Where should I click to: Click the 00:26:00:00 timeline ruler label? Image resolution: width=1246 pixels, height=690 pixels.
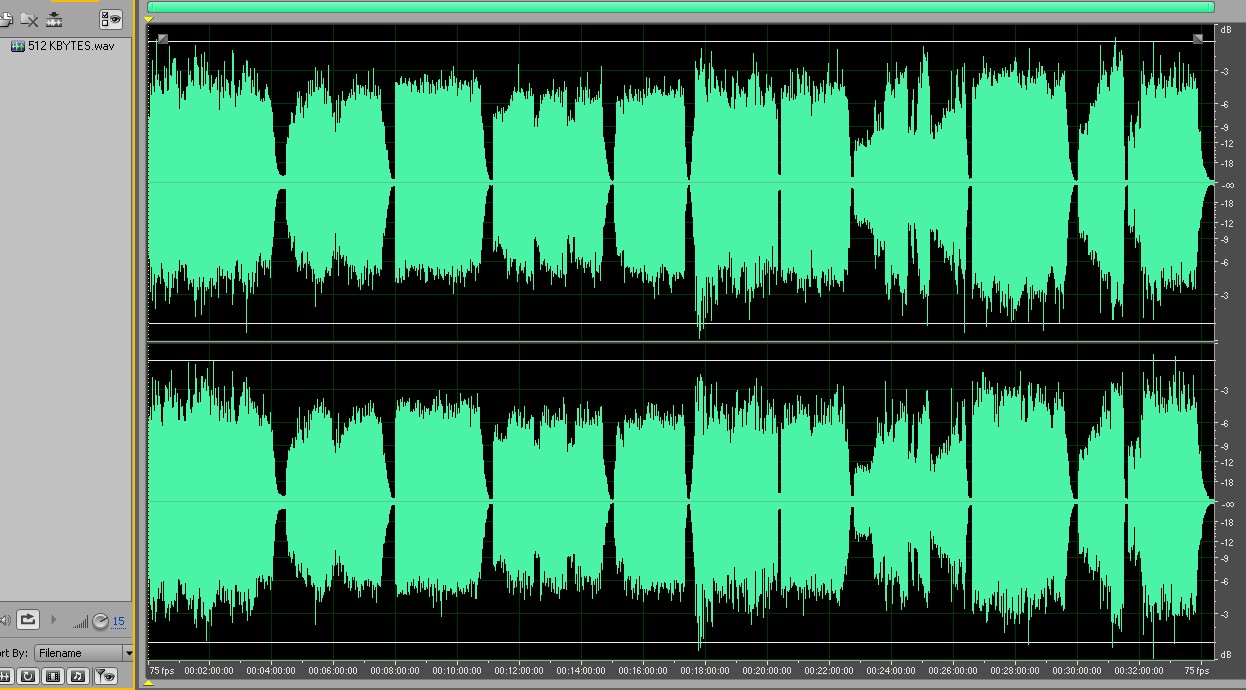(x=953, y=671)
